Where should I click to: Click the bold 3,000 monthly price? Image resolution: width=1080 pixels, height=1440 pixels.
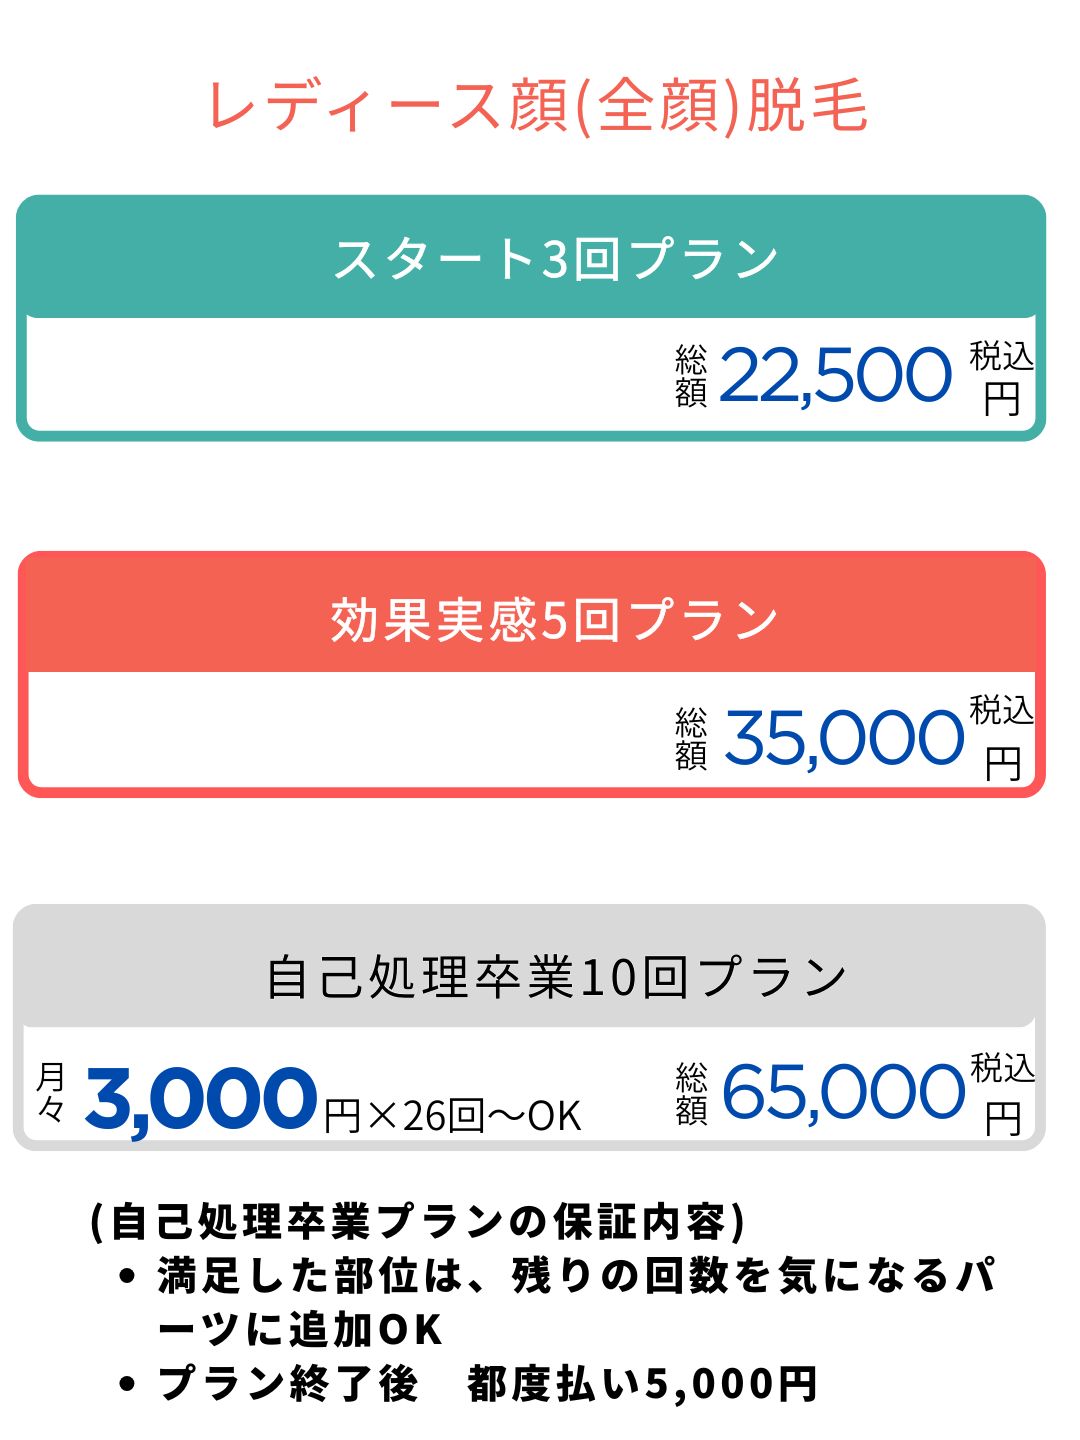[201, 1098]
